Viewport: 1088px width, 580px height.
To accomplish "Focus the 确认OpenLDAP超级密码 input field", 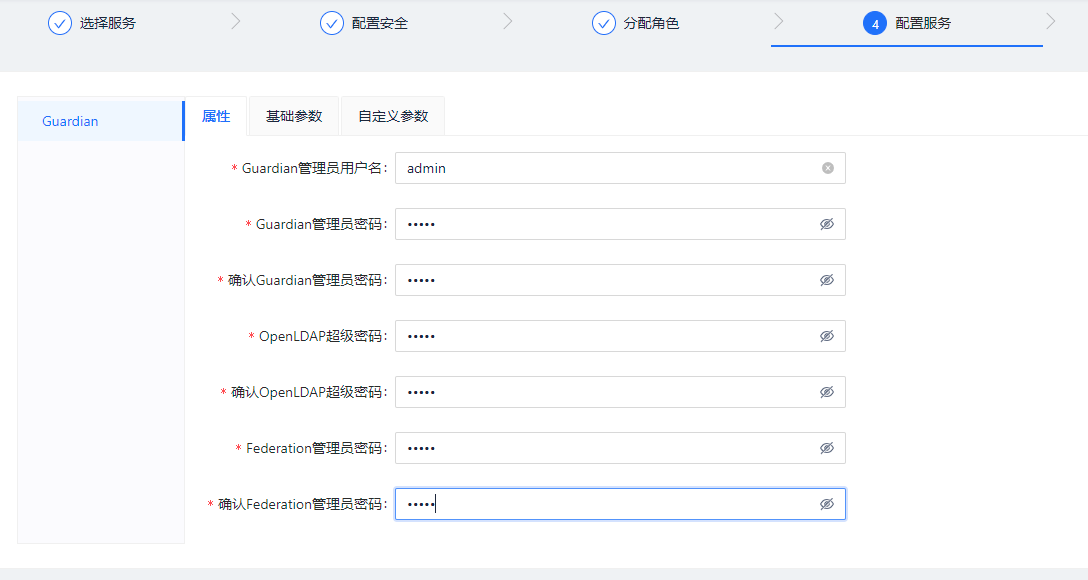I will 620,392.
